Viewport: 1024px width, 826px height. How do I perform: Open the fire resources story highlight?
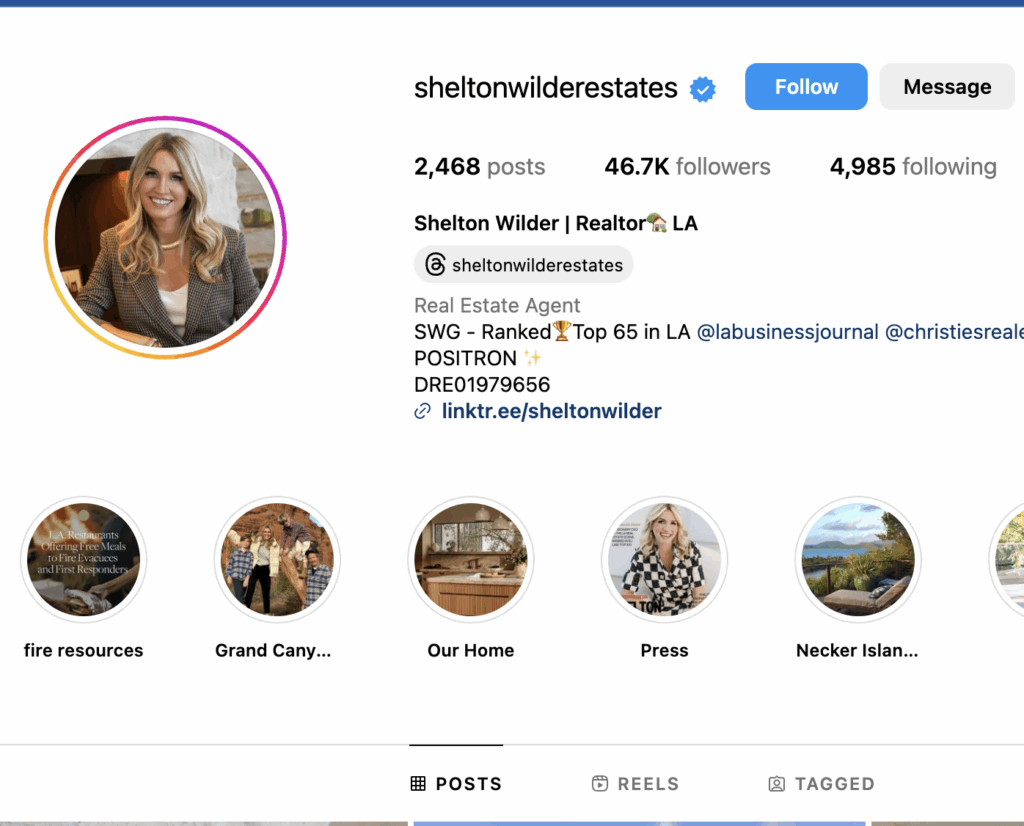coord(84,560)
